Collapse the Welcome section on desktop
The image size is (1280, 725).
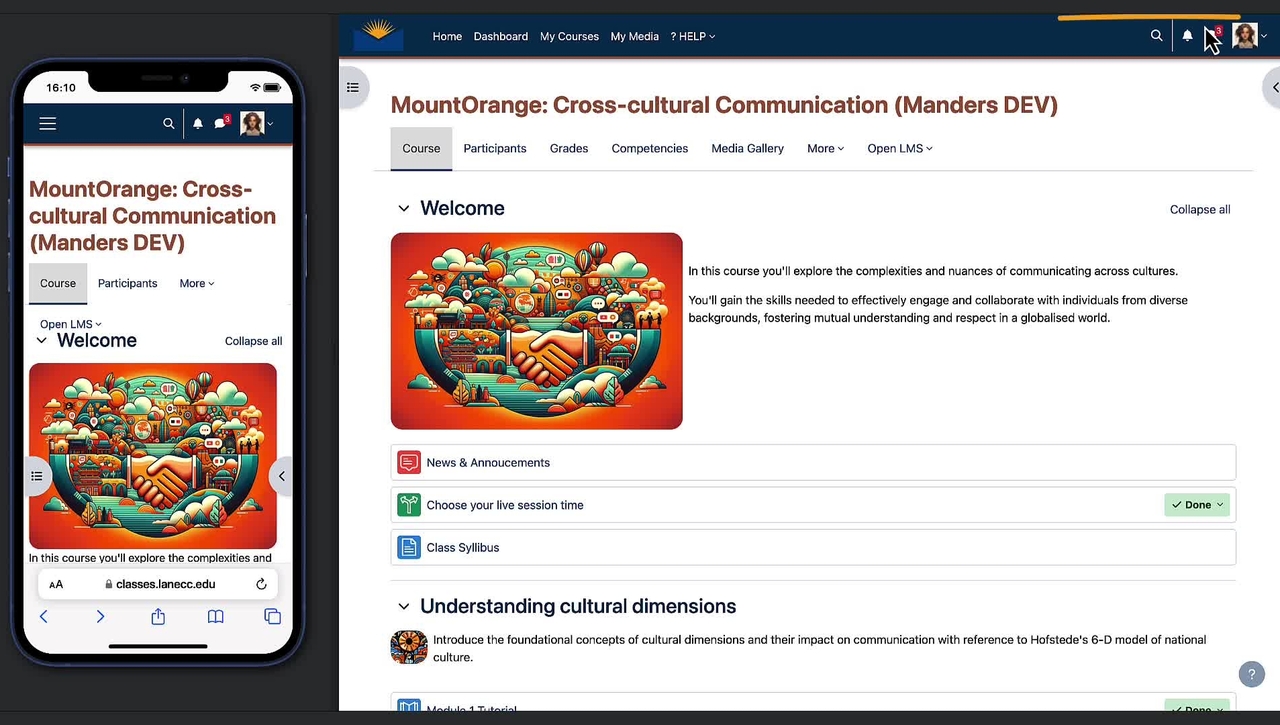(x=403, y=209)
